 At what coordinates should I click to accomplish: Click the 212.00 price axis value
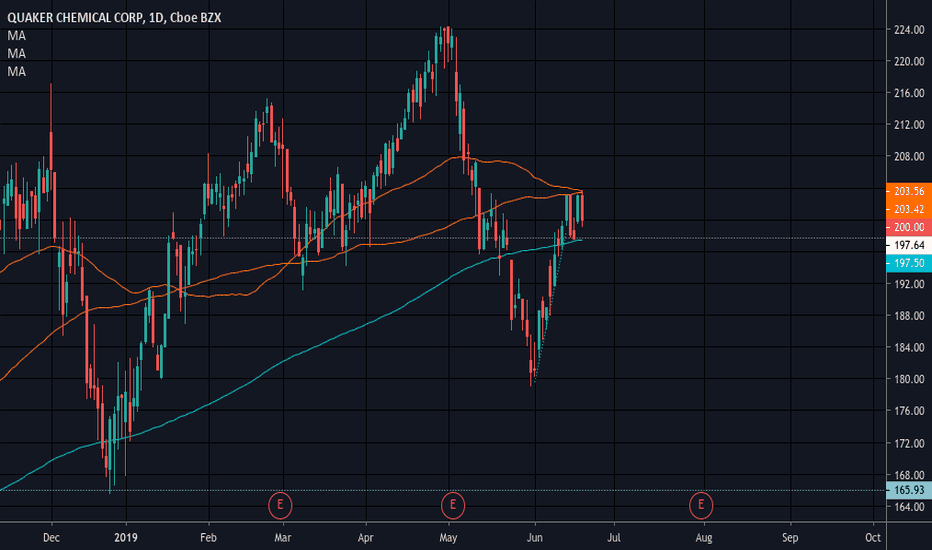909,125
